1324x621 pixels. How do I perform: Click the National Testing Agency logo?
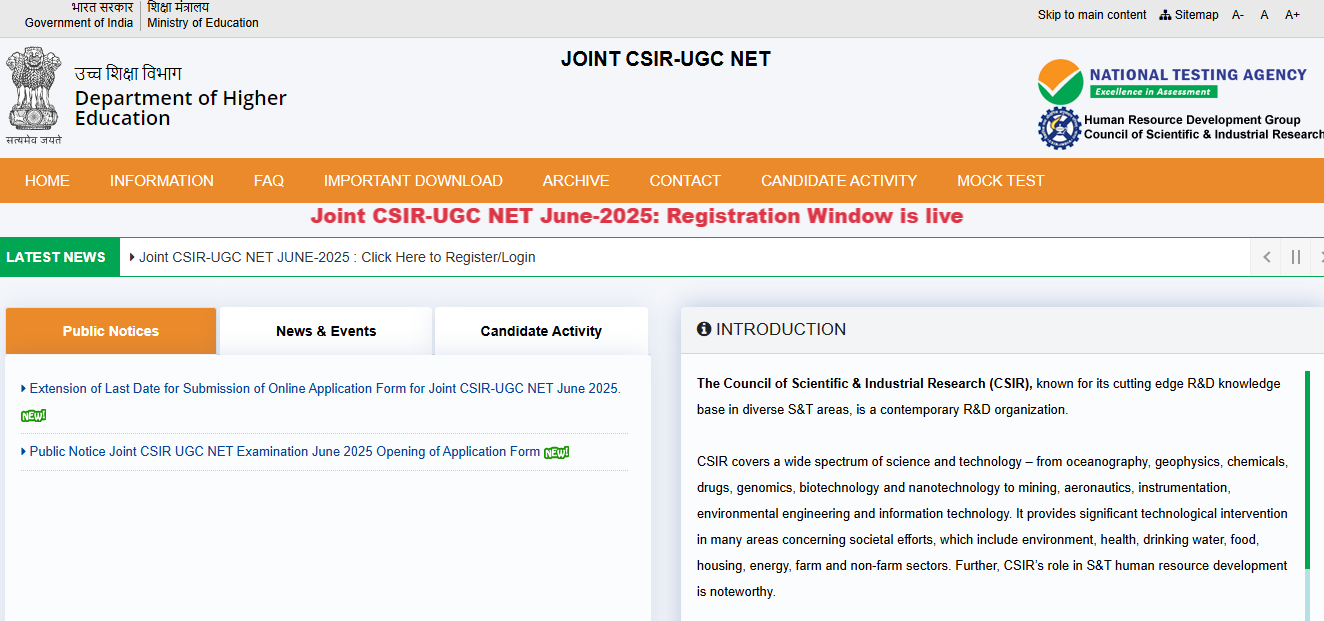(x=1172, y=81)
